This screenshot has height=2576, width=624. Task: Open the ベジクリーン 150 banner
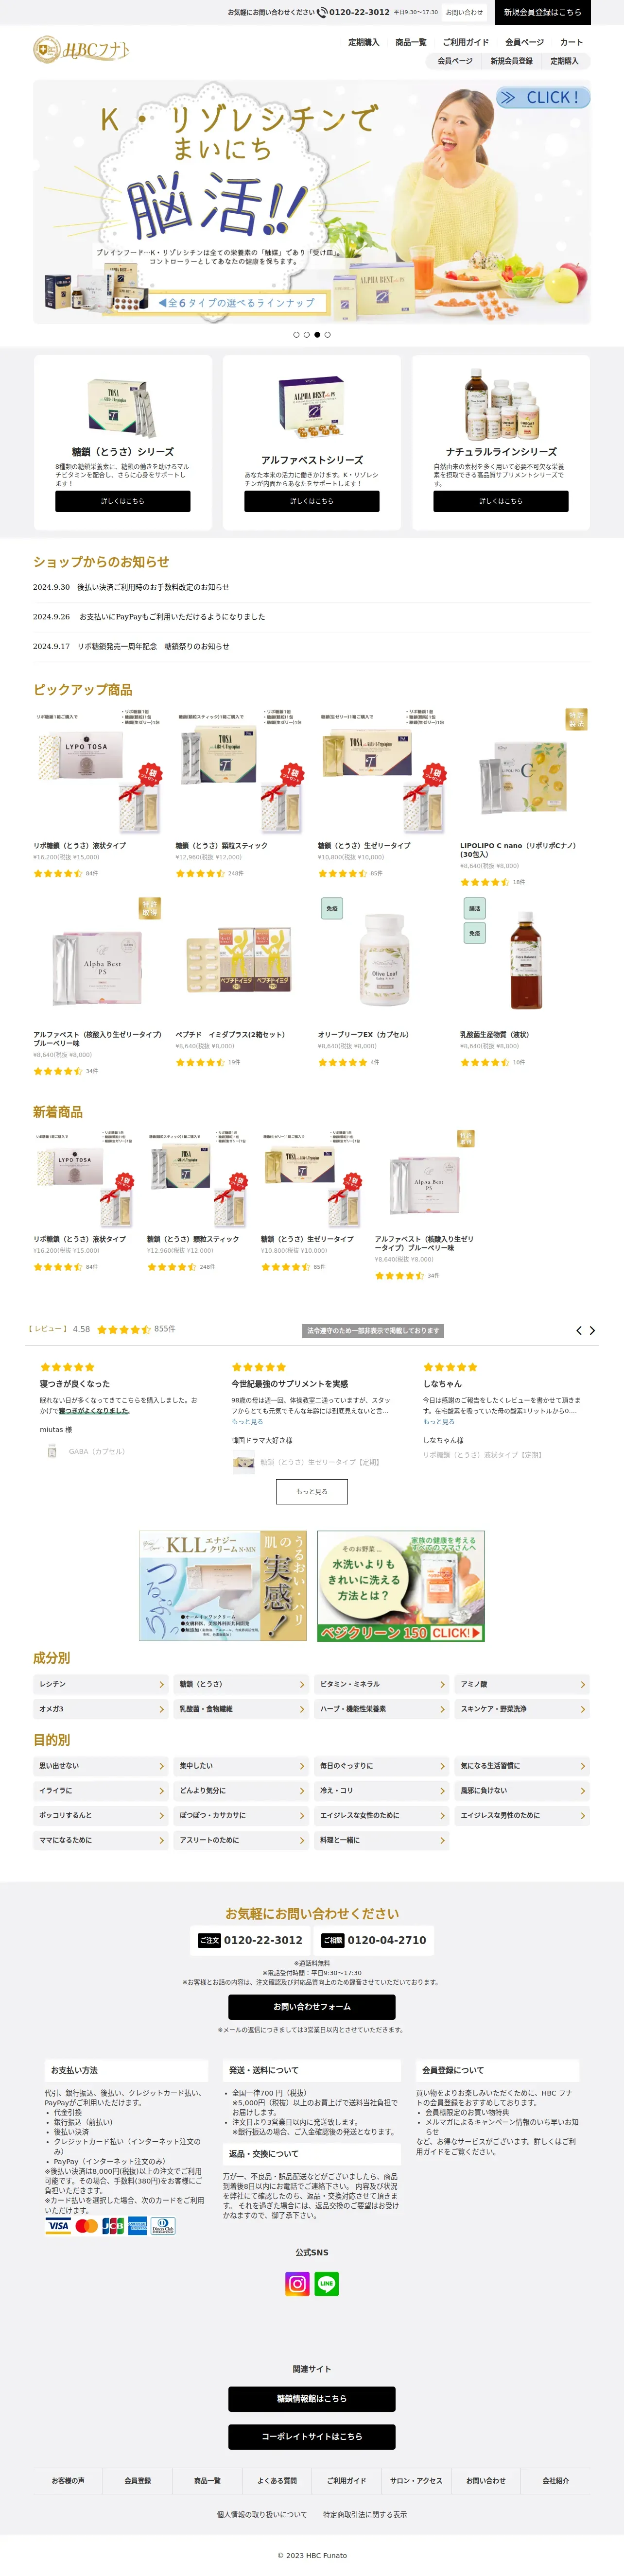401,1585
